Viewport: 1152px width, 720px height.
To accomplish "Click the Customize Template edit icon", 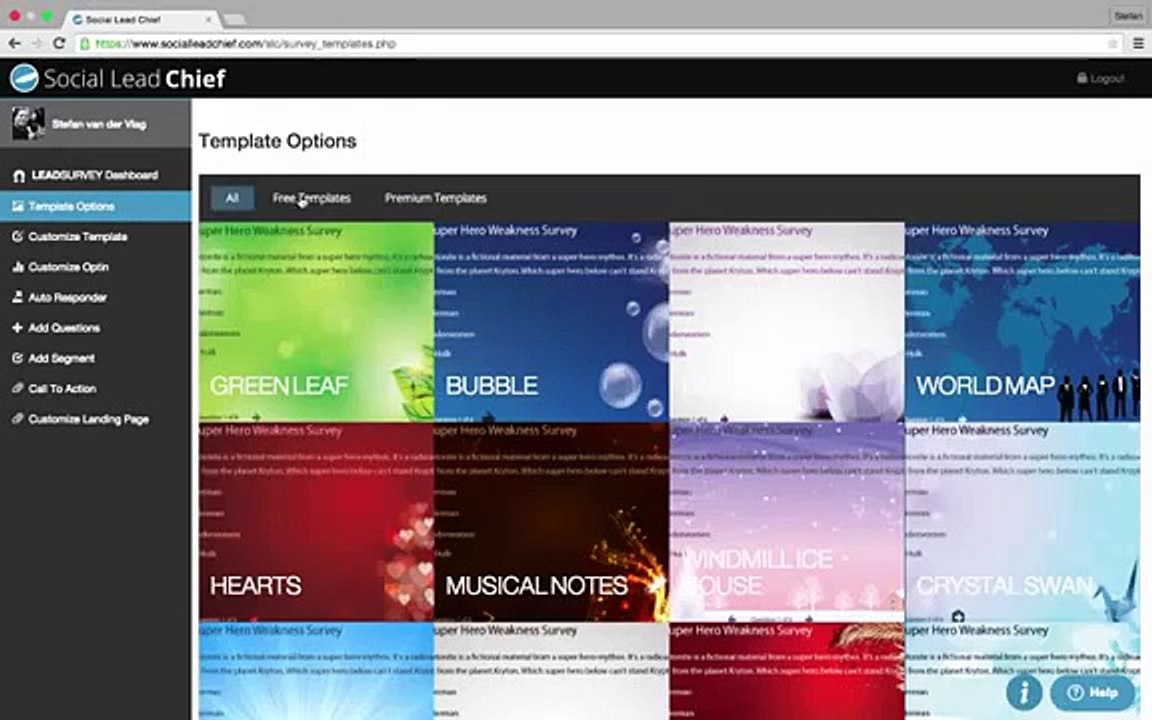I will coord(18,237).
